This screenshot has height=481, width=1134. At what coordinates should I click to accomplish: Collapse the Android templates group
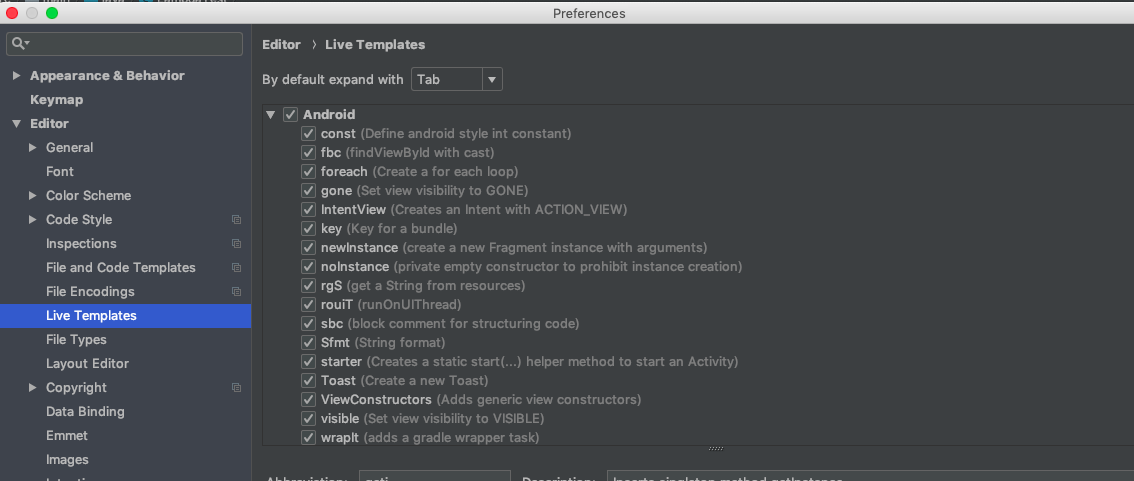[x=271, y=115]
